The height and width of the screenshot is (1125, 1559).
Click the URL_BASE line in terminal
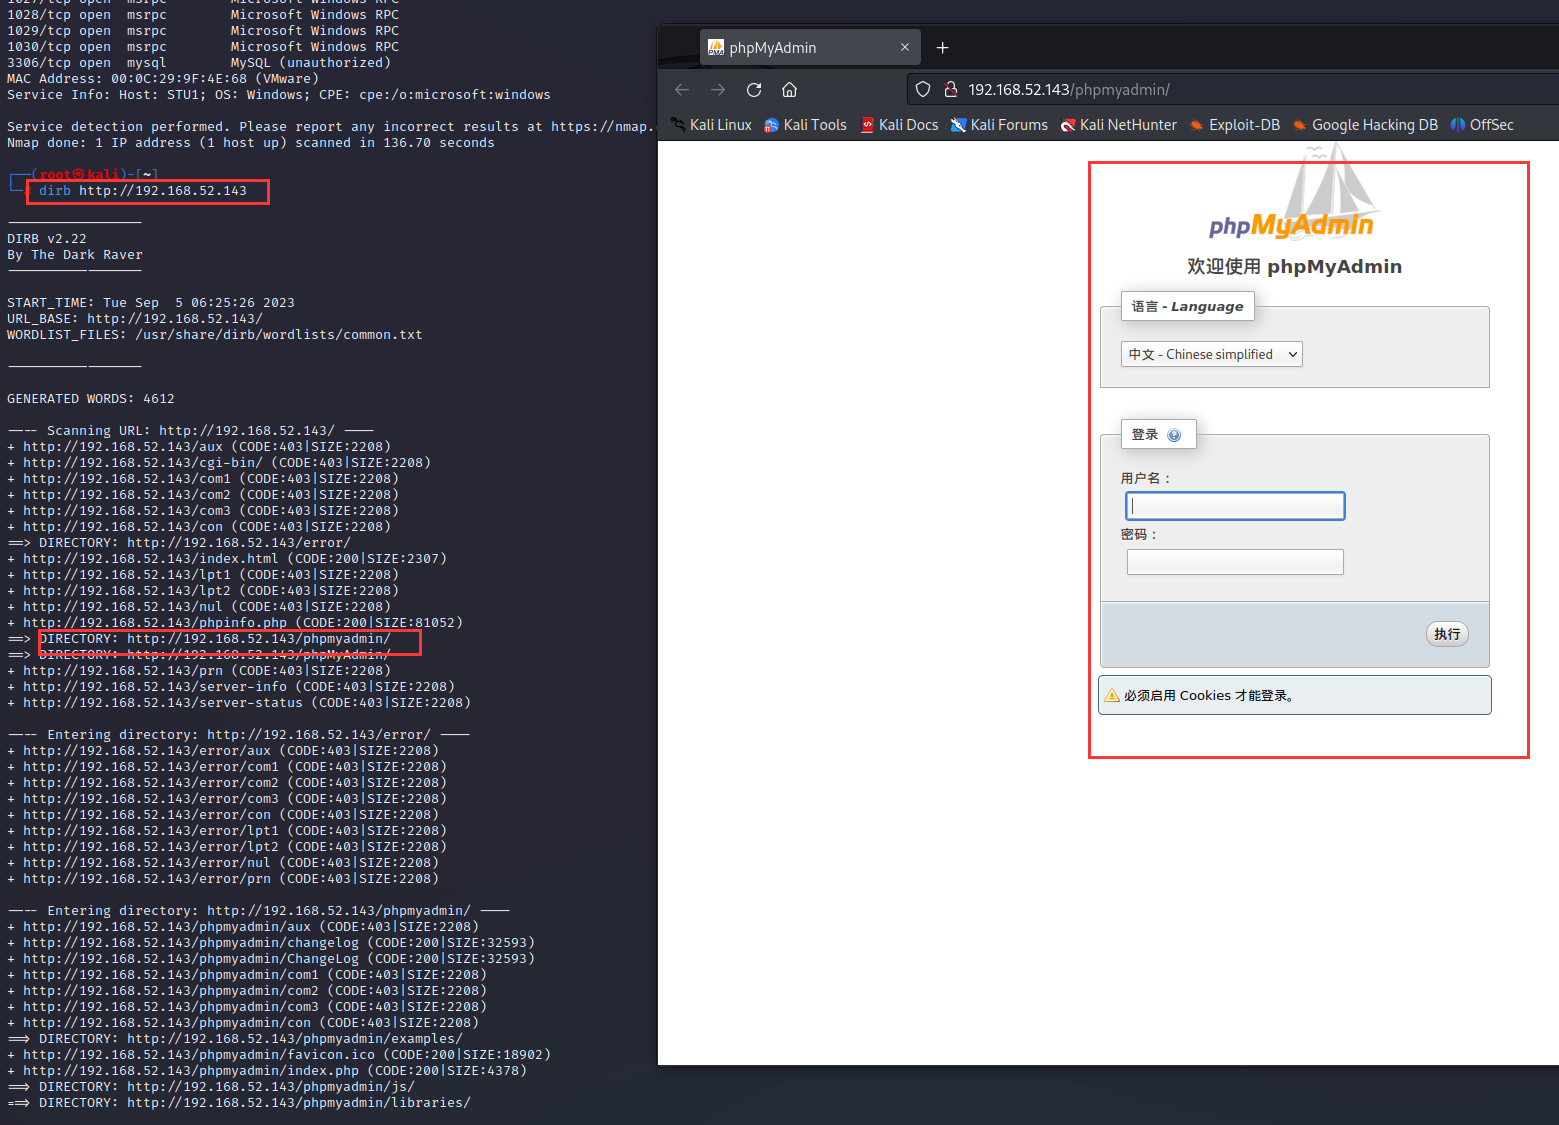point(135,319)
